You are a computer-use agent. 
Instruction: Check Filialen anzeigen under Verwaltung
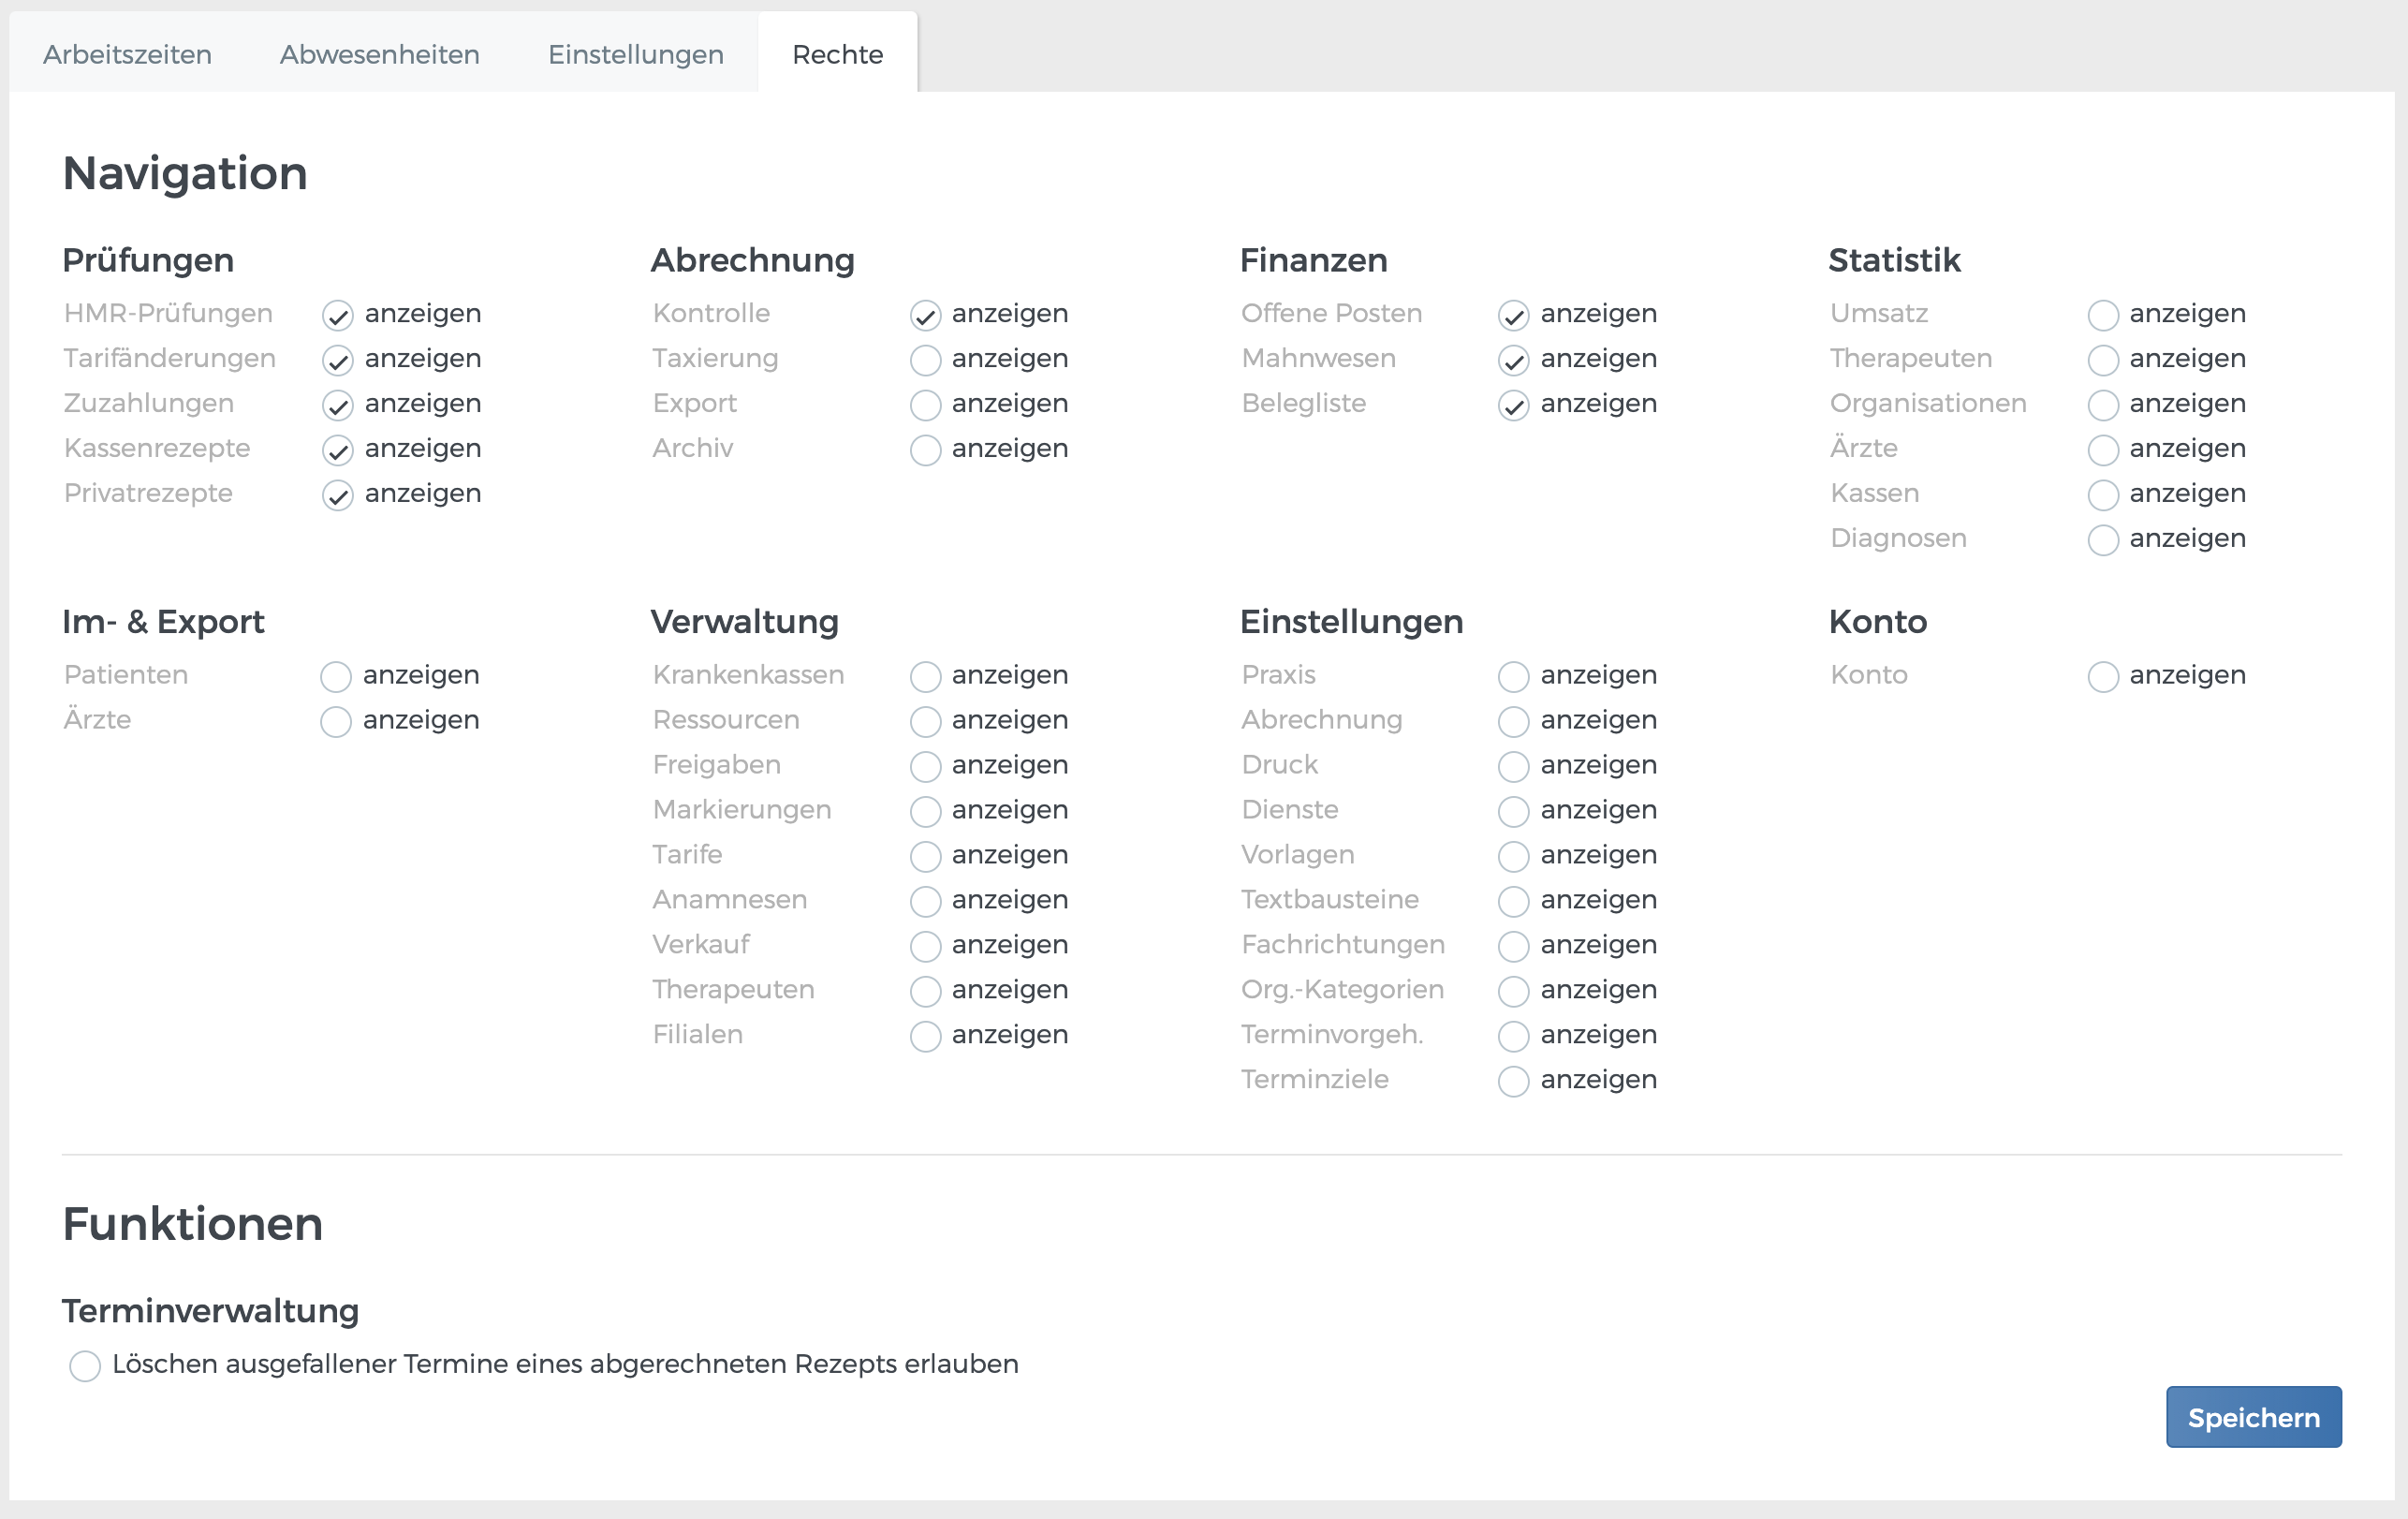coord(925,1036)
